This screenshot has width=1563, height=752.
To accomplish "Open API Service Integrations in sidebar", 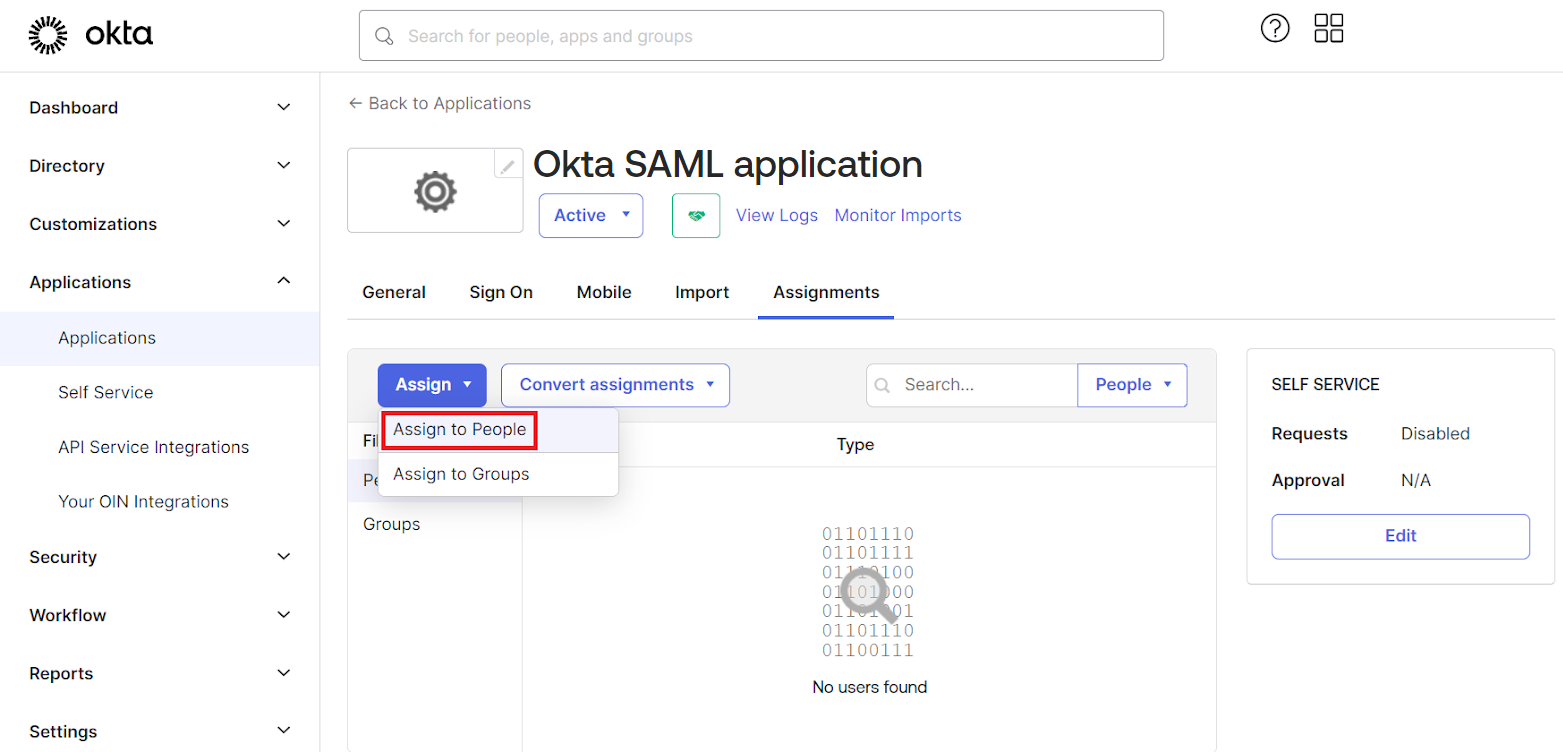I will 153,447.
